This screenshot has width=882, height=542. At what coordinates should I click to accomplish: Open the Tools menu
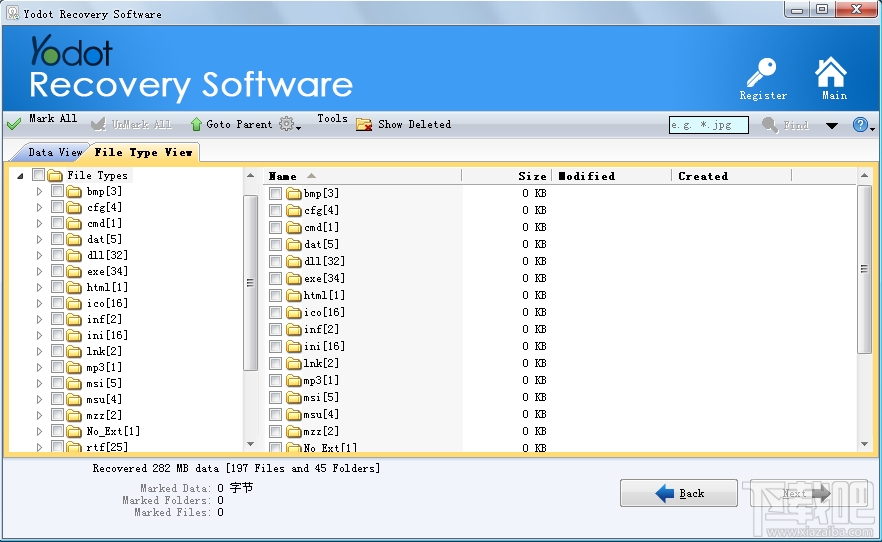332,119
